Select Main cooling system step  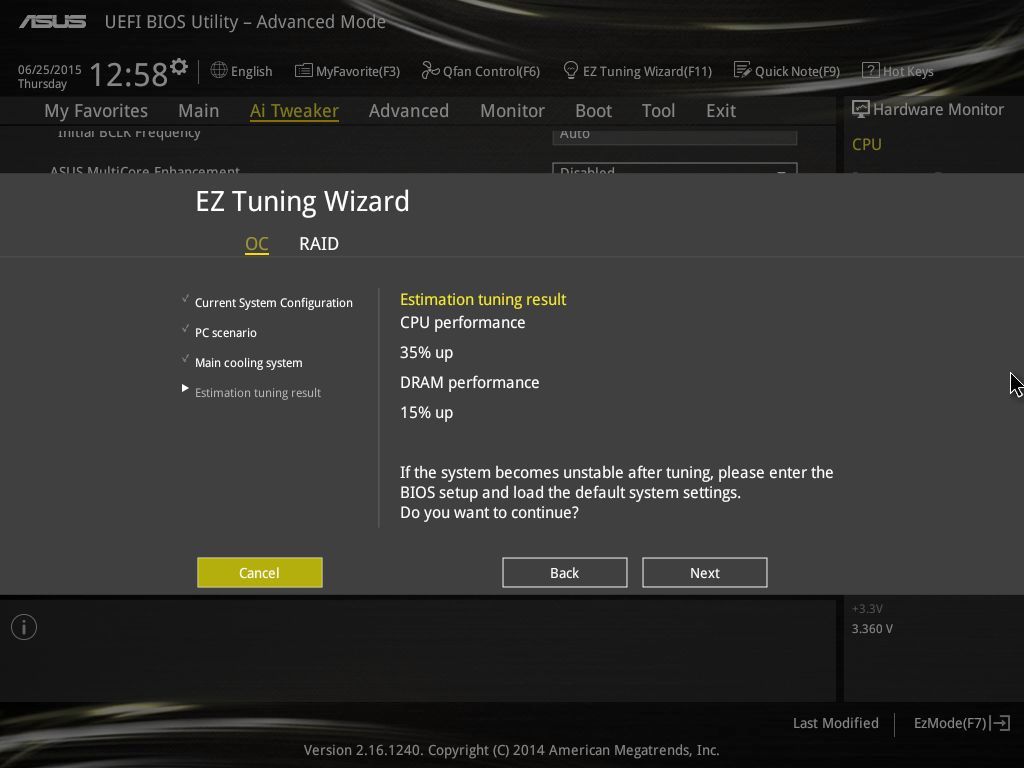pyautogui.click(x=248, y=362)
